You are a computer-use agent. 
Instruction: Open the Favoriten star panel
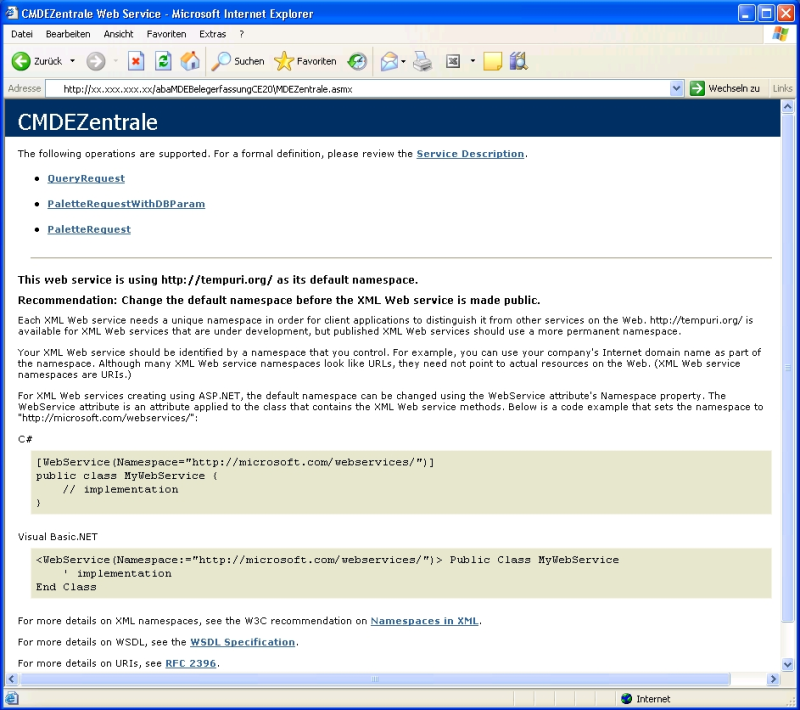coord(306,62)
